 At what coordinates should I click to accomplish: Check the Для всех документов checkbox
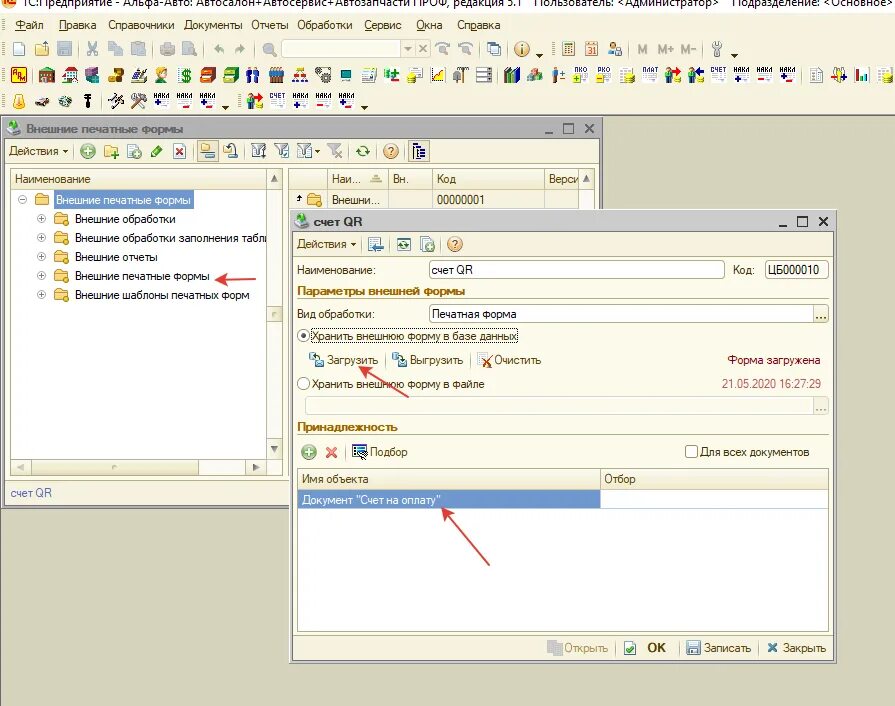[691, 452]
